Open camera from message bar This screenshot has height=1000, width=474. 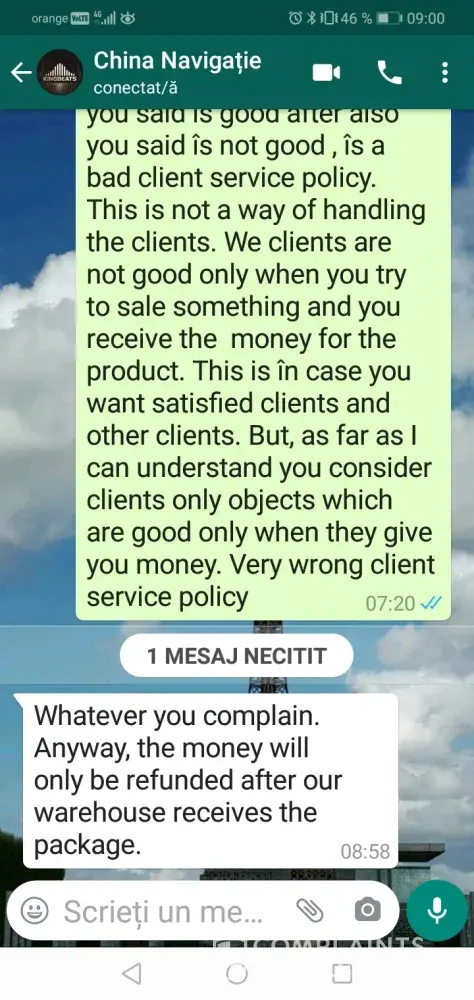(x=367, y=909)
